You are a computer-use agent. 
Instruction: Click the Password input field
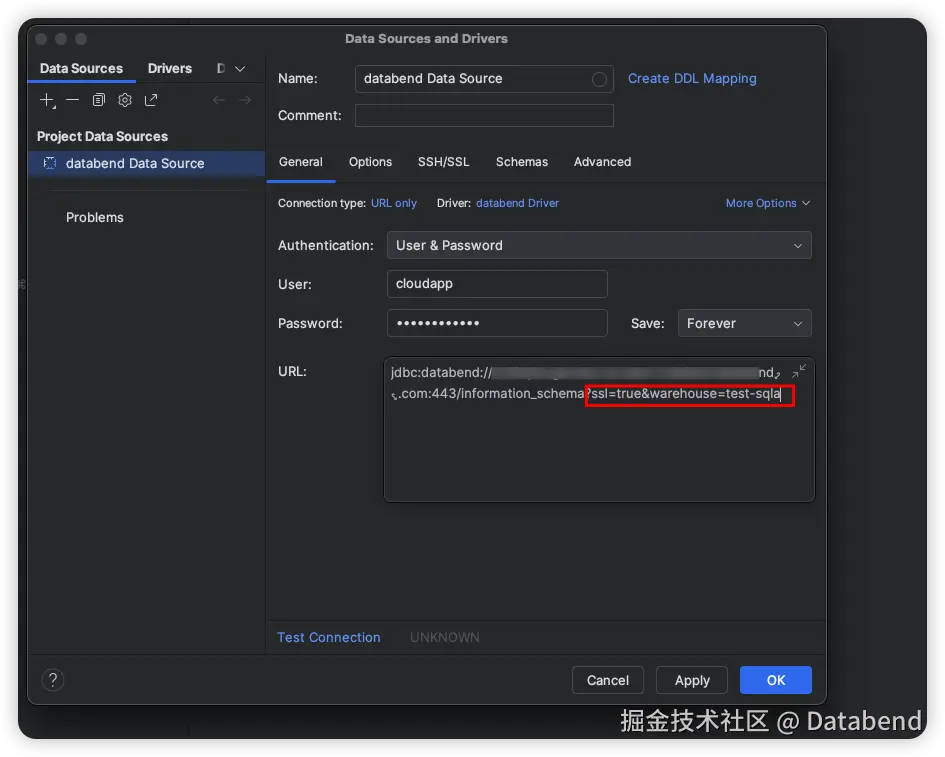point(497,323)
